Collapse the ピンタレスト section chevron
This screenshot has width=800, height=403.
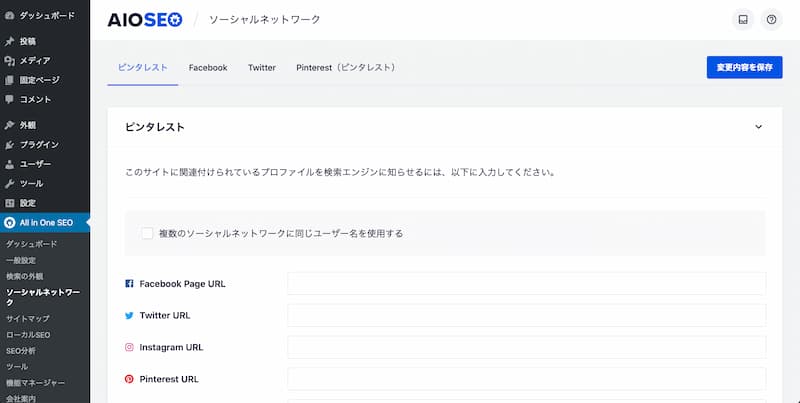[758, 127]
